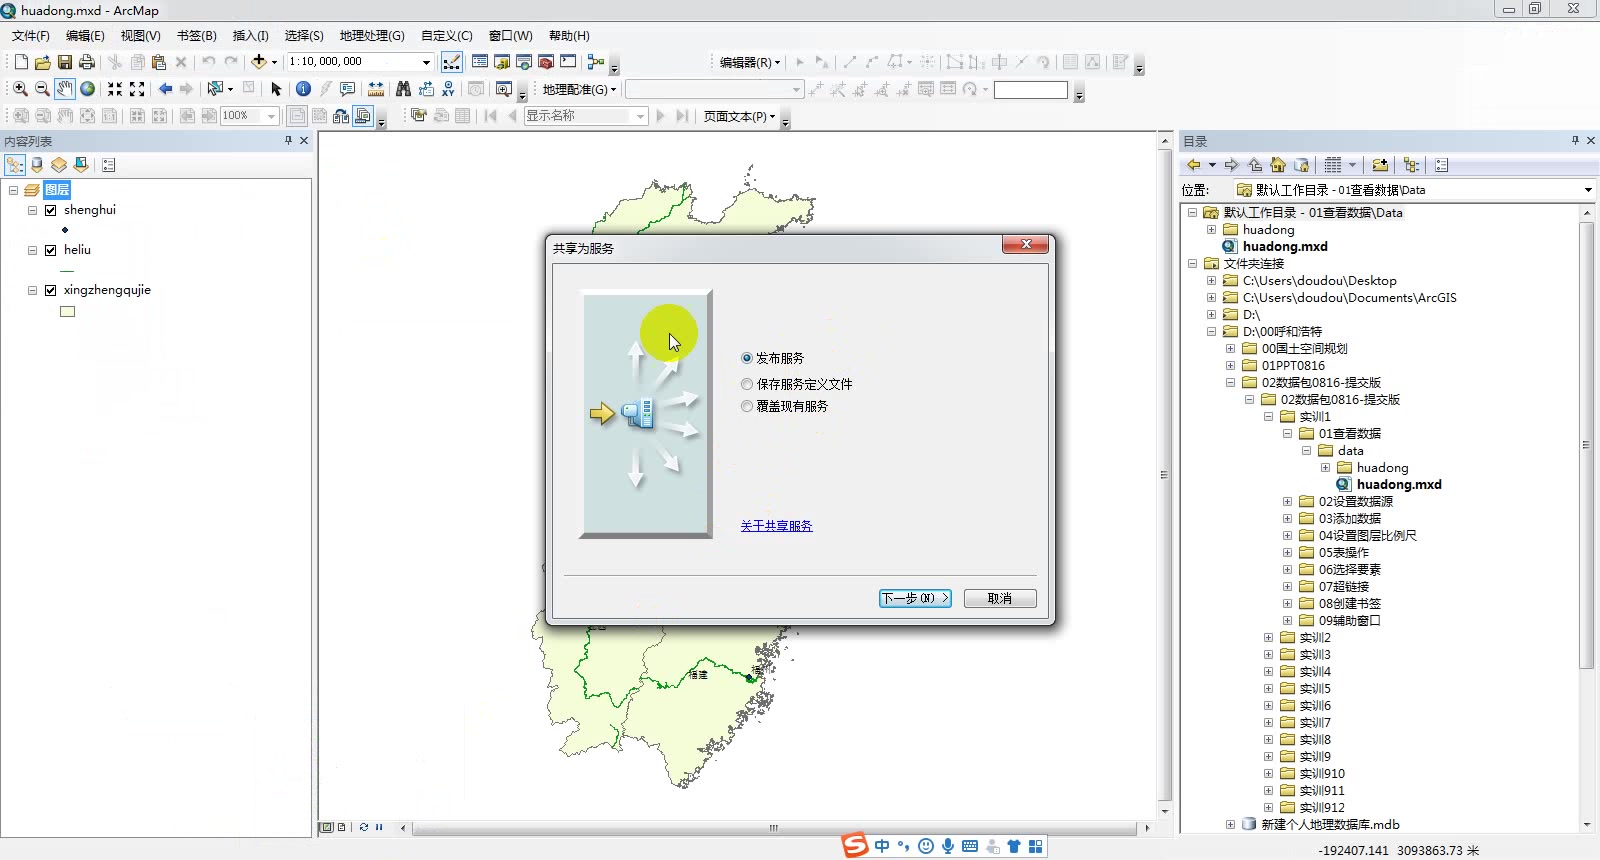Image resolution: width=1600 pixels, height=860 pixels.
Task: Select the Select Elements arrow tool
Action: click(x=277, y=89)
